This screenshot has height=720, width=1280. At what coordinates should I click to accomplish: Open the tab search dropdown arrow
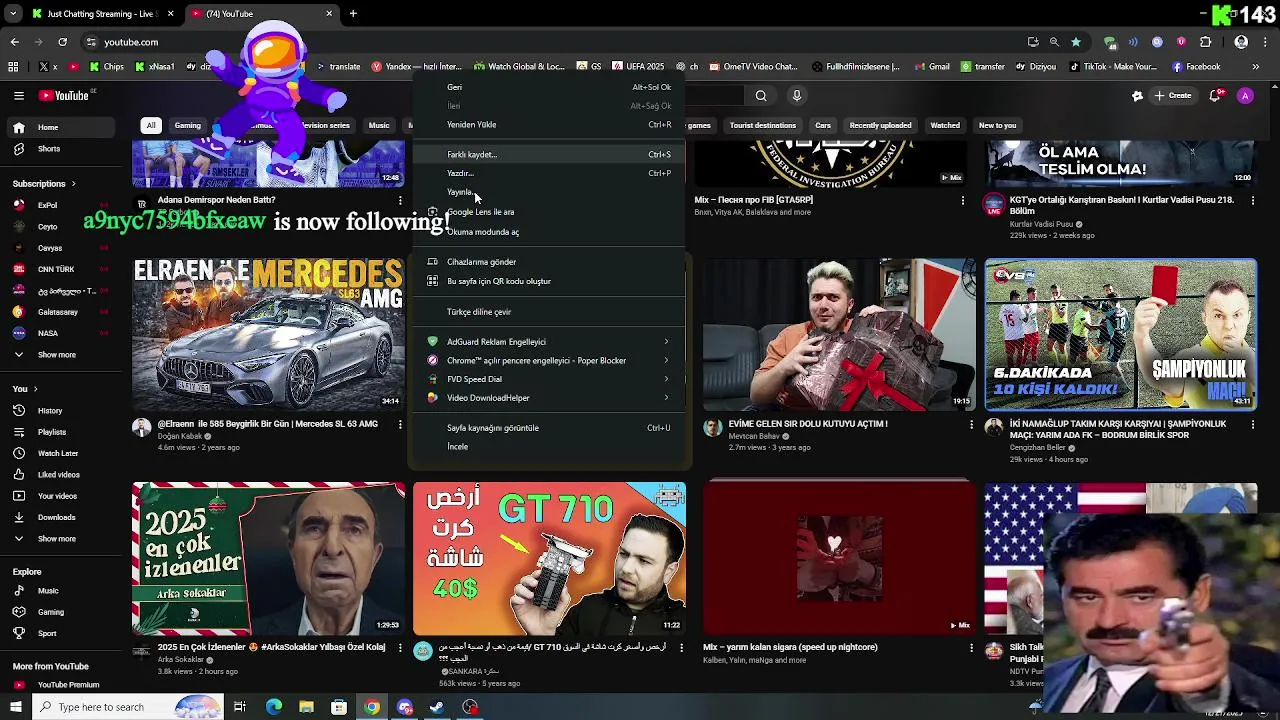tap(13, 14)
